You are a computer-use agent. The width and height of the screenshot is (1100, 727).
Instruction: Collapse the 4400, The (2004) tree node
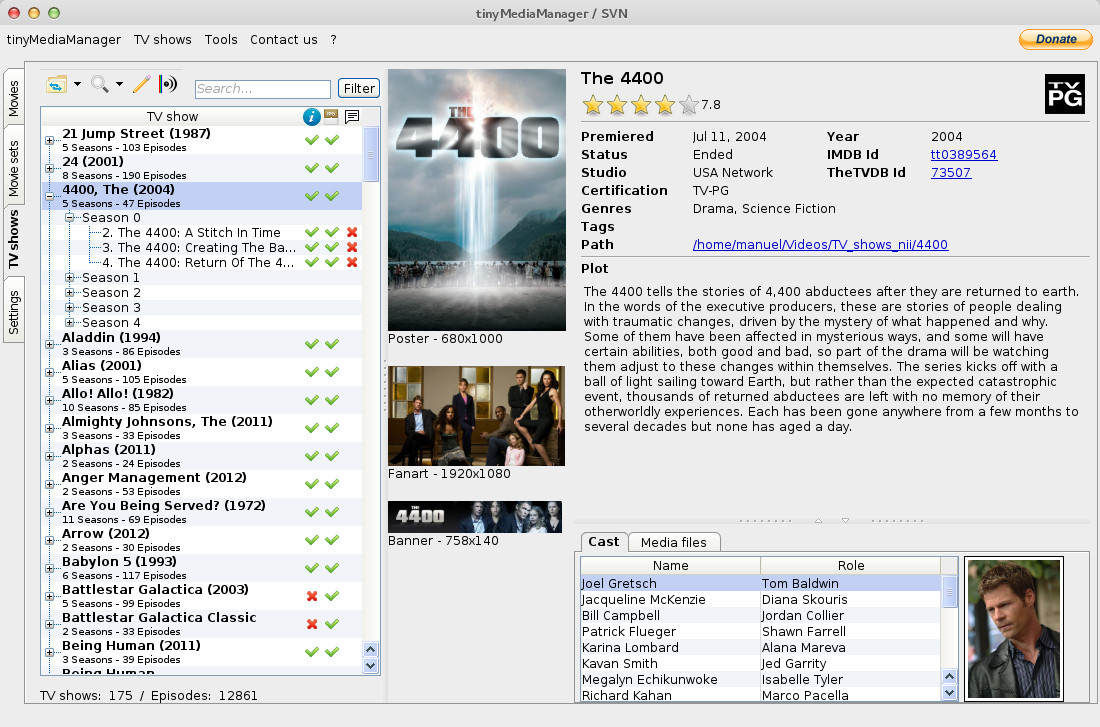pos(50,196)
